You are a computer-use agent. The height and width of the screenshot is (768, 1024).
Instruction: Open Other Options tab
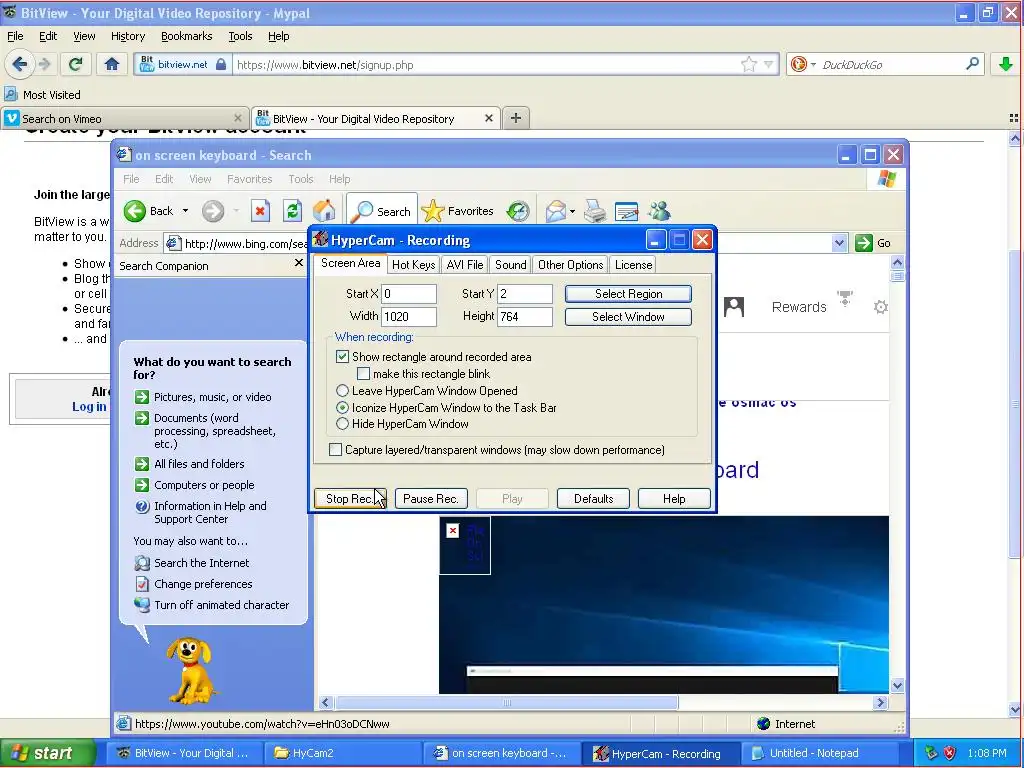570,264
